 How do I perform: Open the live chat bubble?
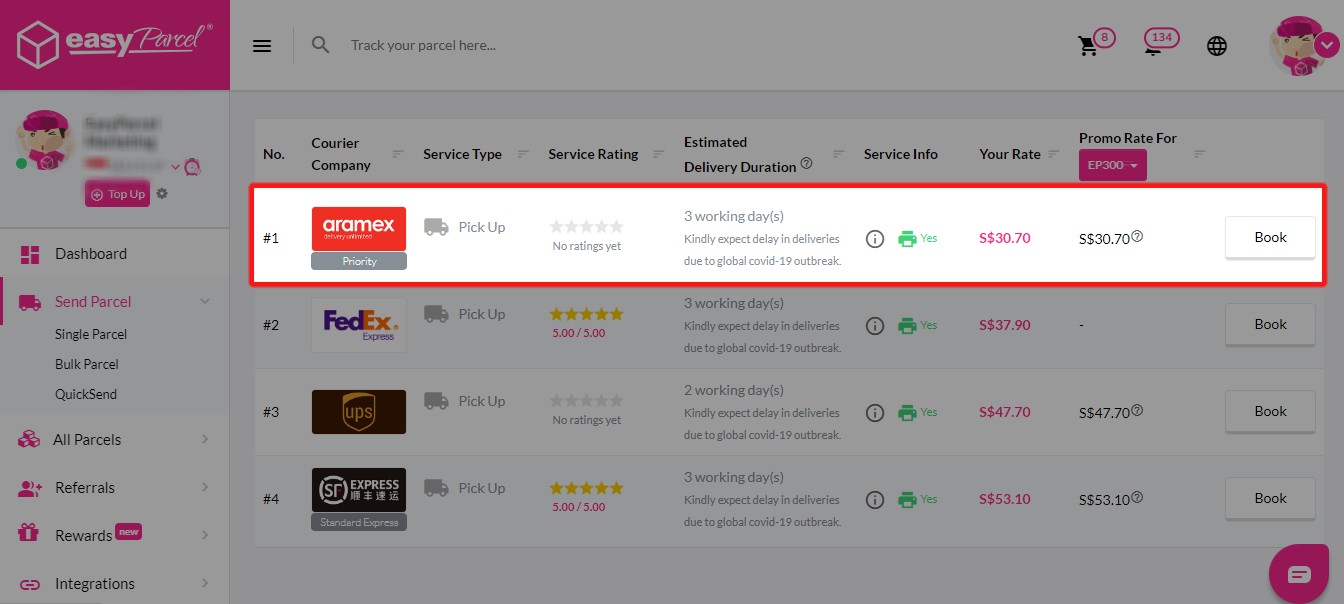tap(1298, 574)
